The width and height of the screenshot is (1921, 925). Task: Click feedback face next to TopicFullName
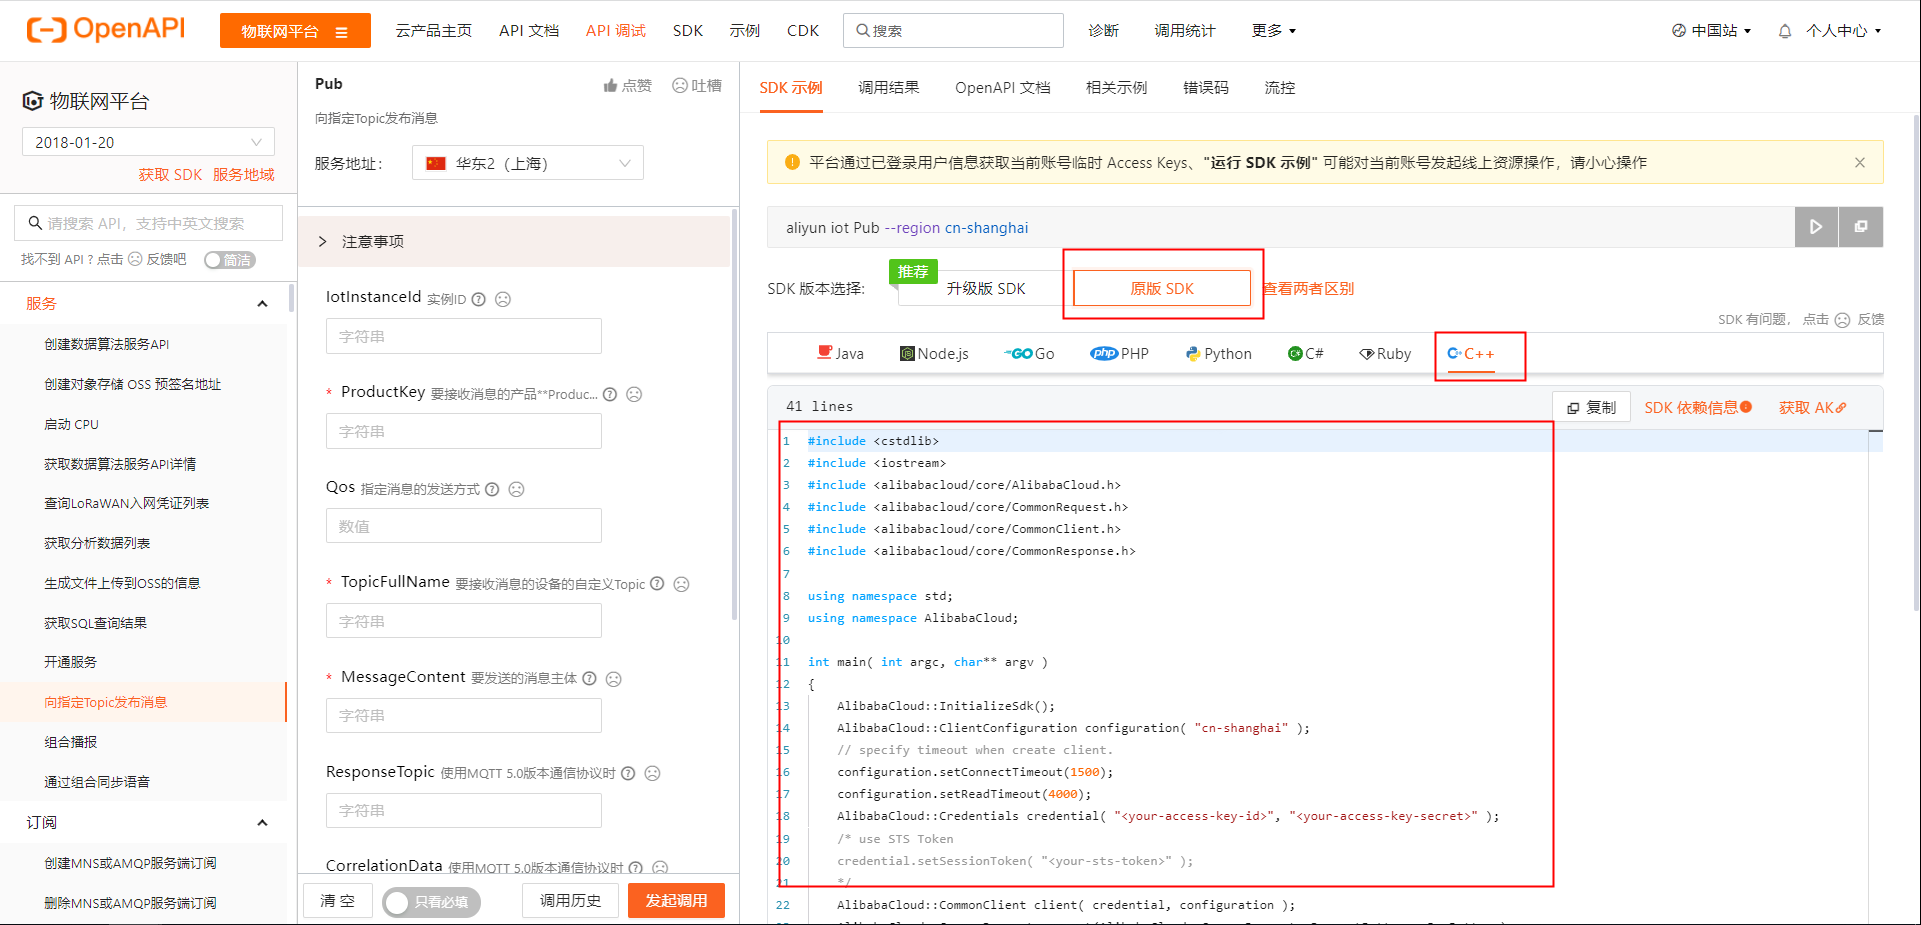click(681, 584)
